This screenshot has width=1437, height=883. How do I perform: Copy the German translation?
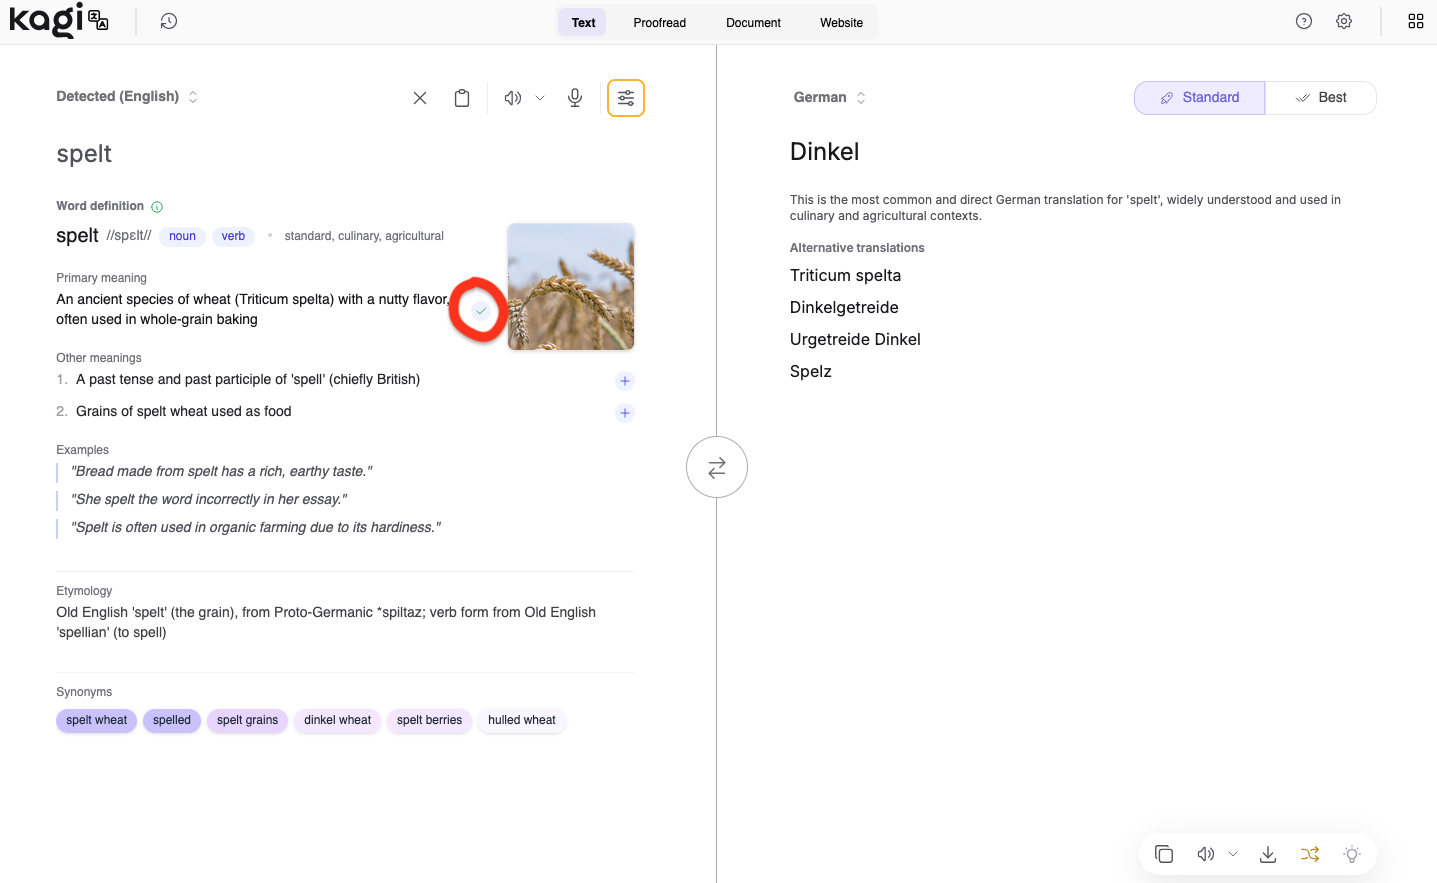(x=1164, y=854)
